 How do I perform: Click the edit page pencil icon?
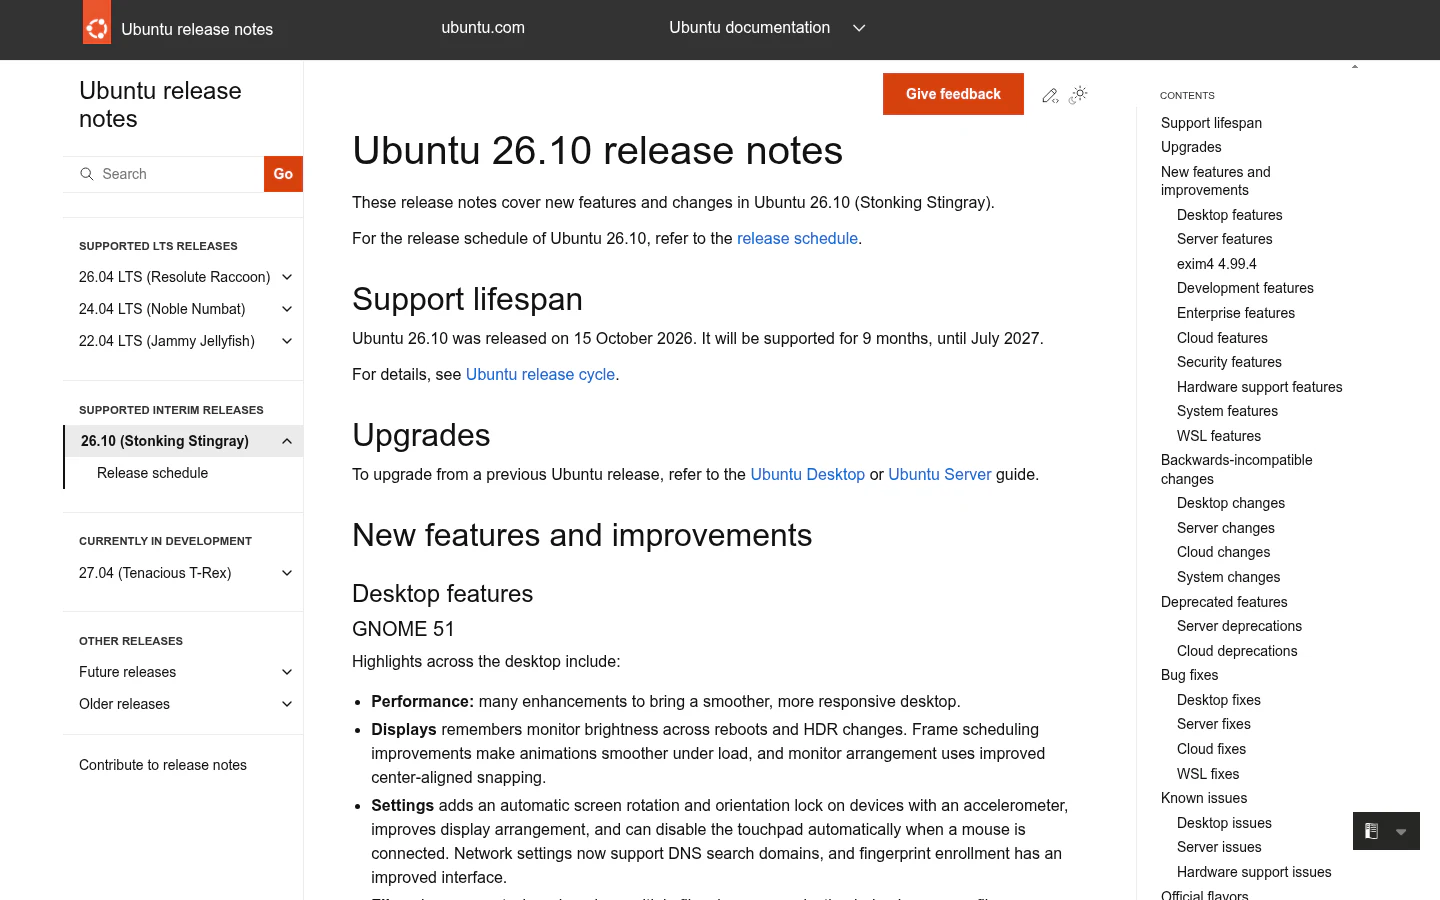point(1050,95)
